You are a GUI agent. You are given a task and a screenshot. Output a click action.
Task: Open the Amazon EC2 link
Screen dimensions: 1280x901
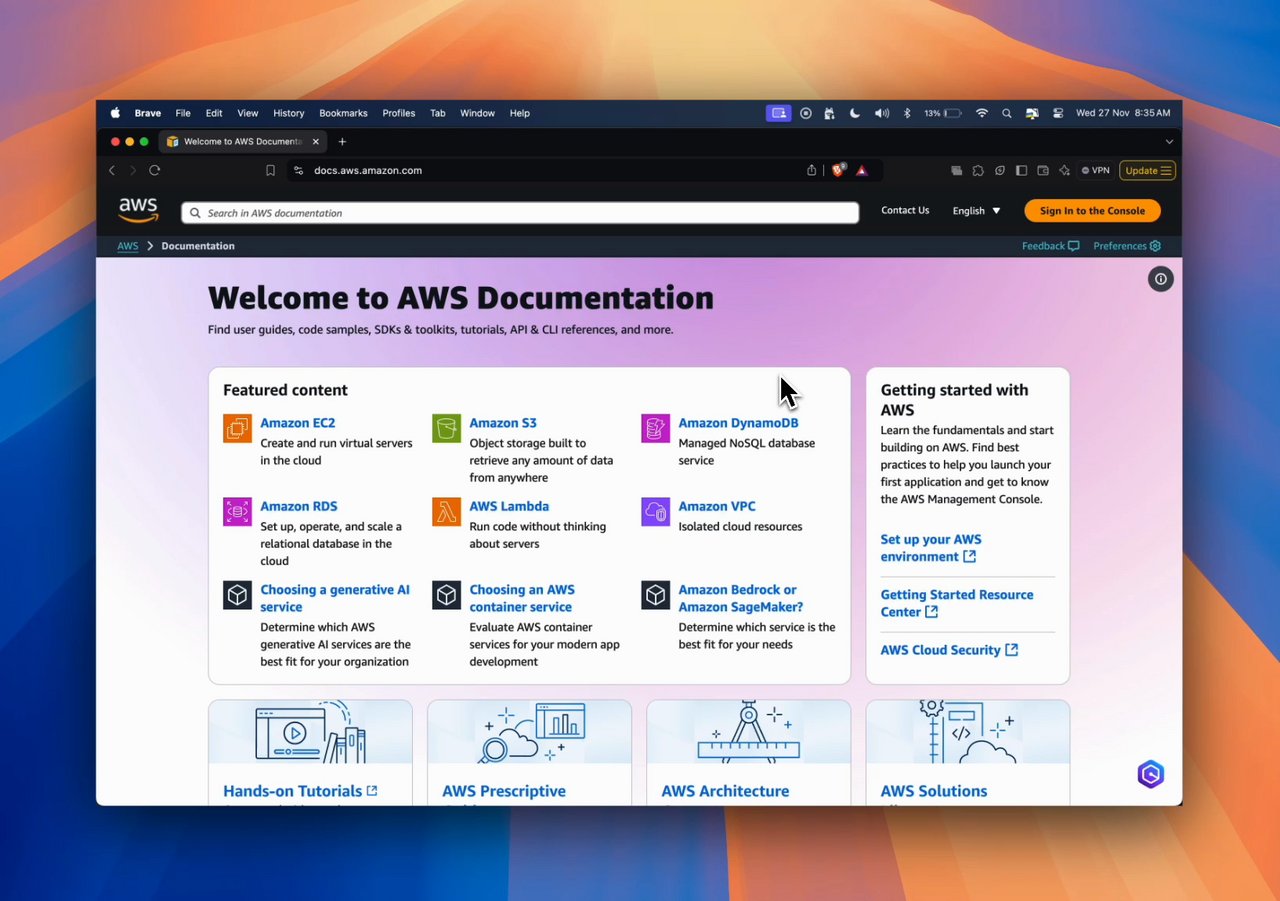coord(298,423)
